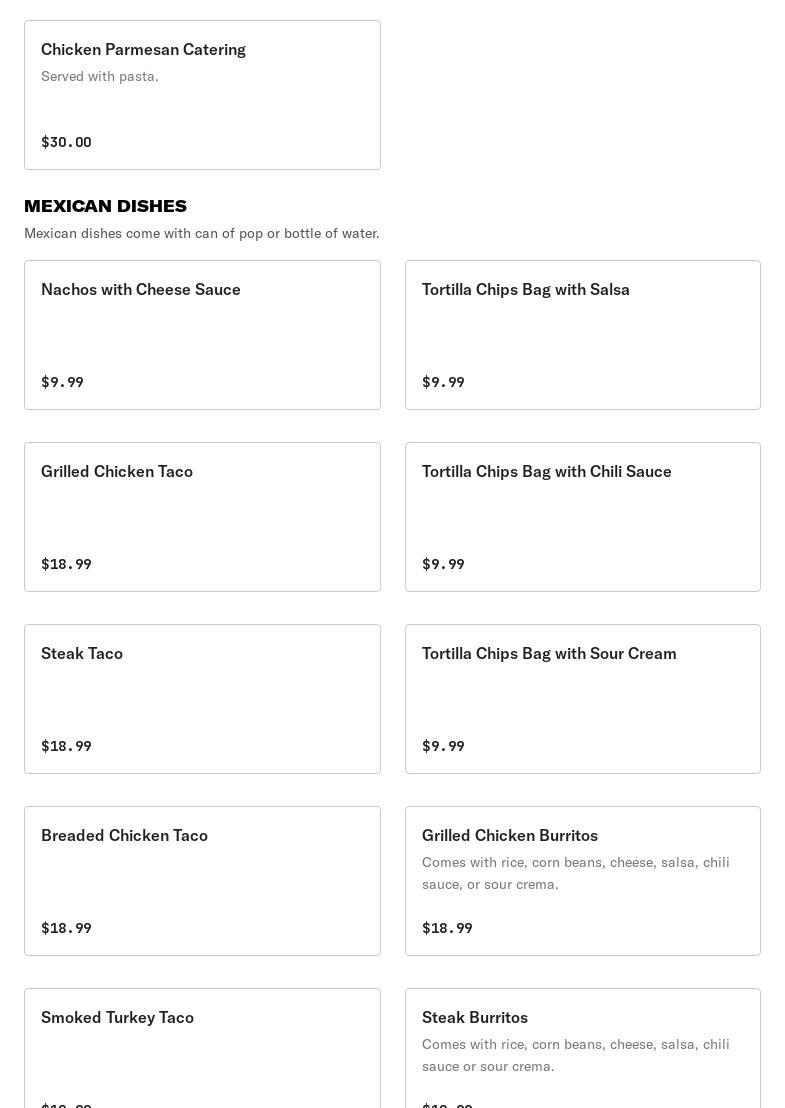Click the 'Served with pasta.' description

coord(100,76)
